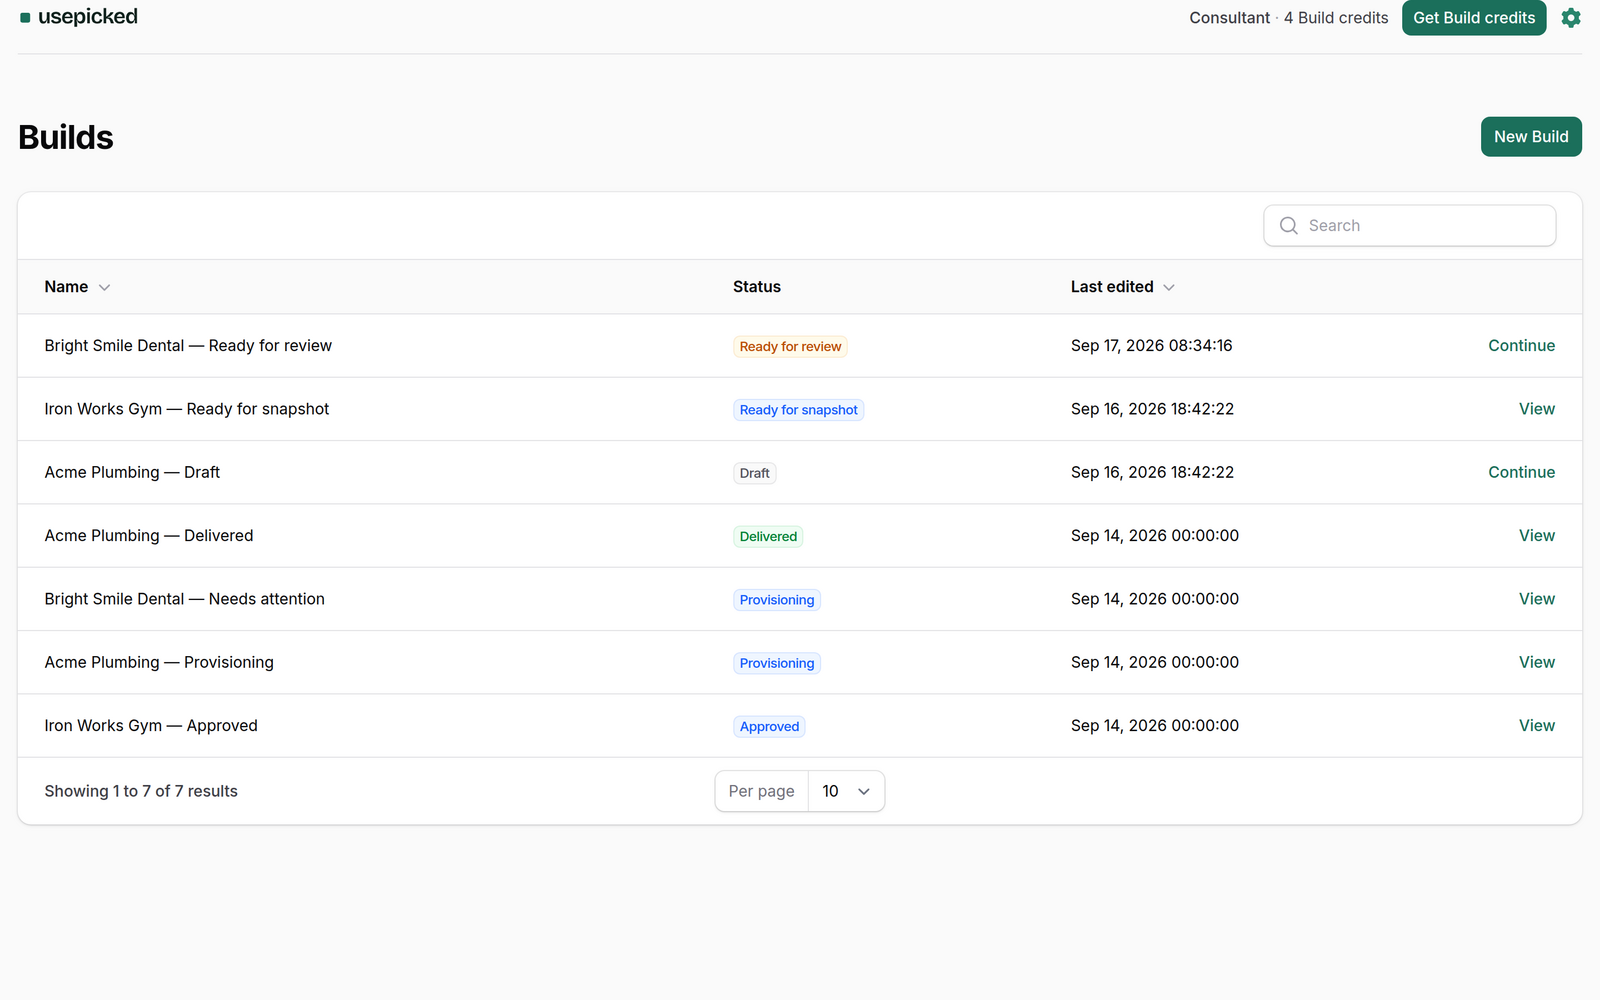Click the Ready for snapshot status badge
Screen dimensions: 1600x1000
click(x=798, y=410)
